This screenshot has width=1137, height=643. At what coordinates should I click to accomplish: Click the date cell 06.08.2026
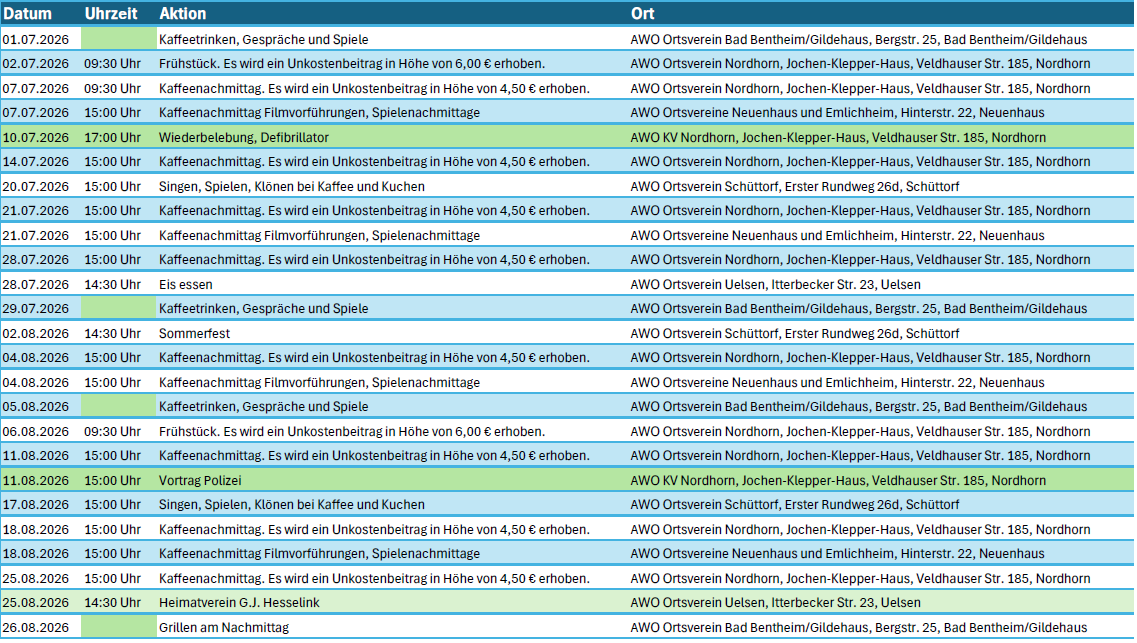(x=36, y=431)
